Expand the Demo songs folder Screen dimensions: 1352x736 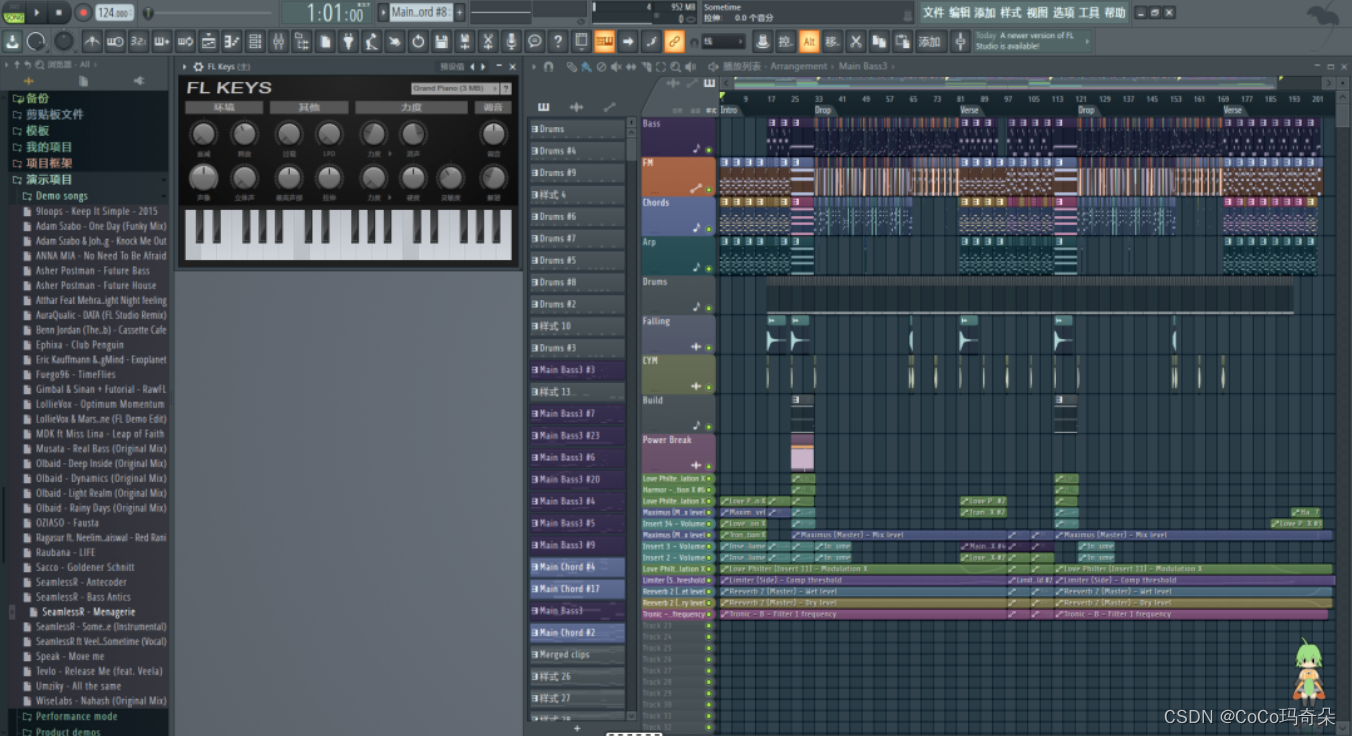click(x=61, y=196)
